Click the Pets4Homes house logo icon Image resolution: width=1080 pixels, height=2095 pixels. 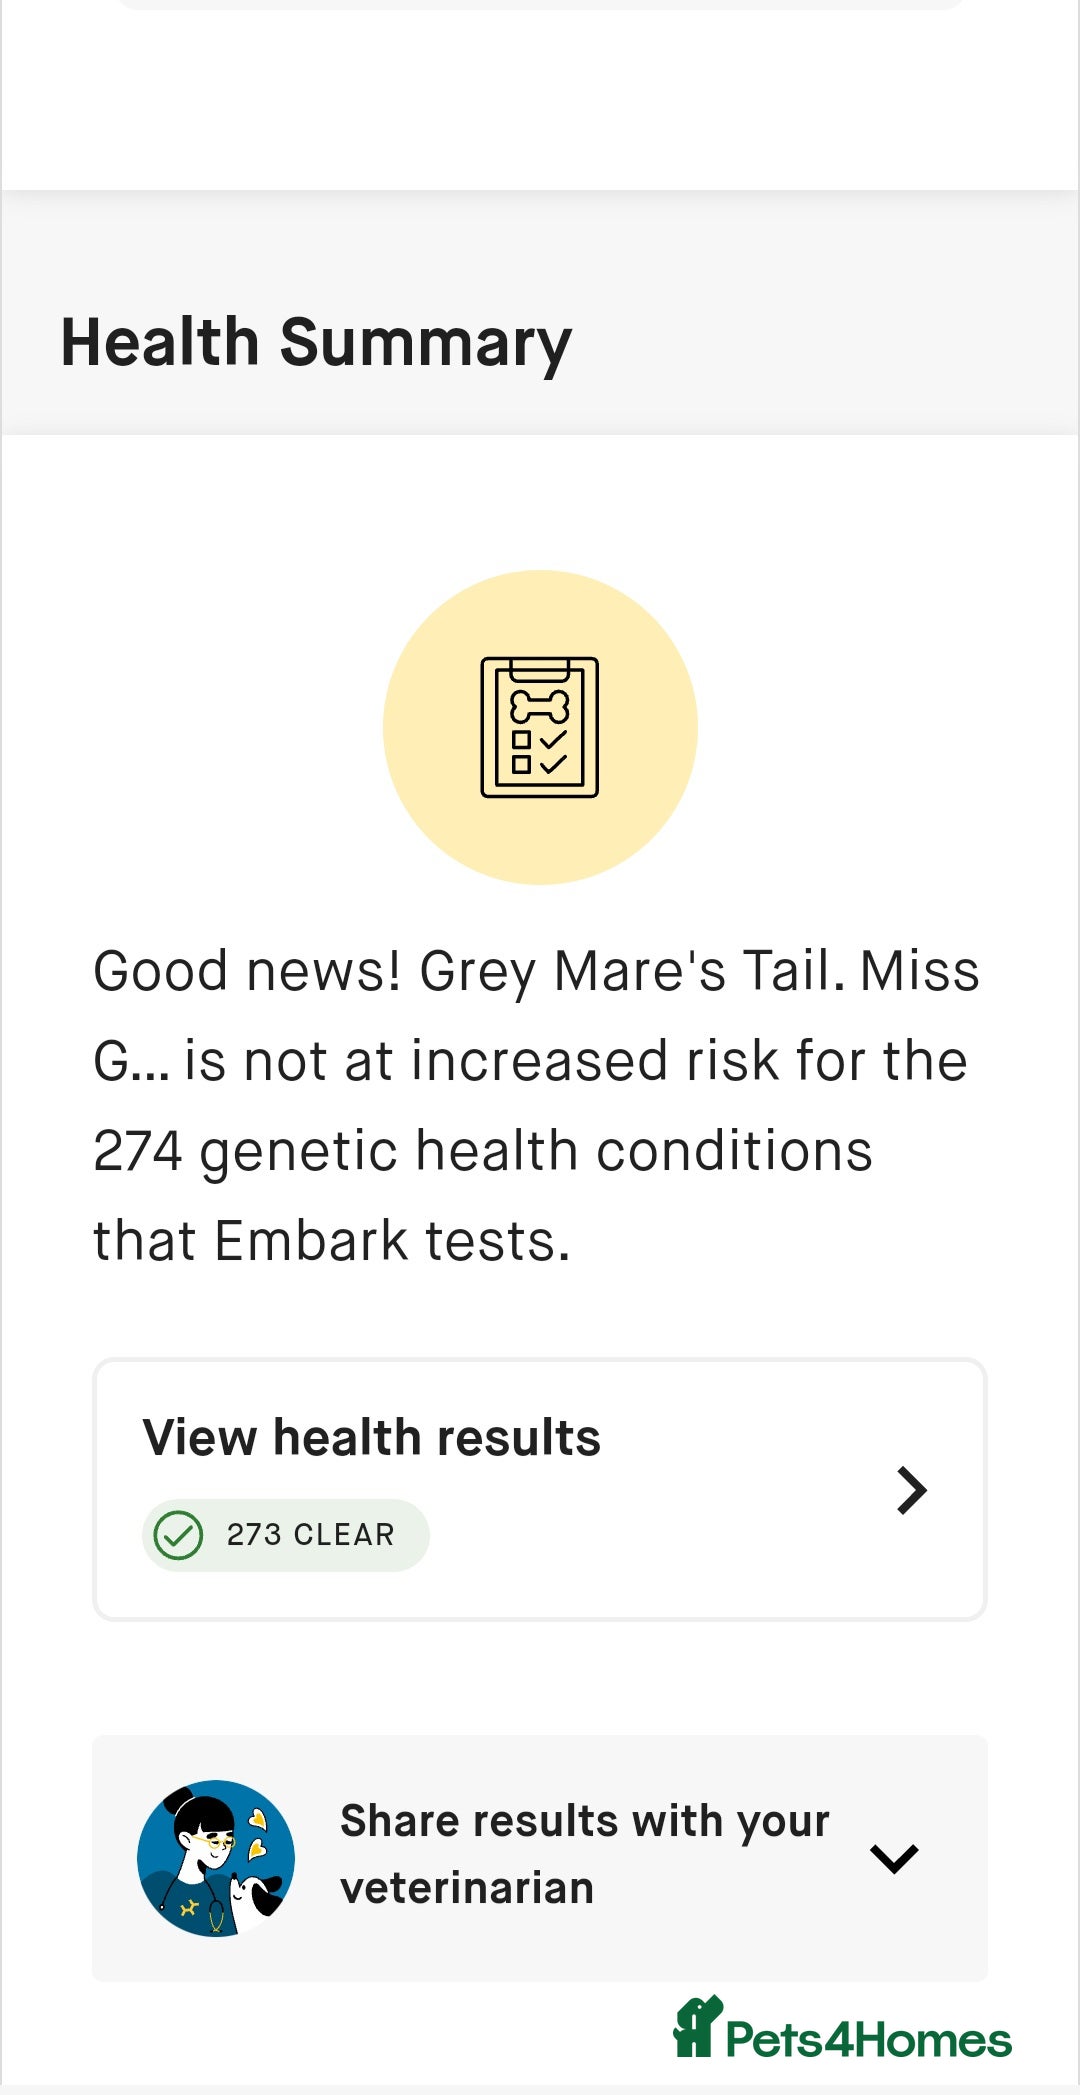pyautogui.click(x=697, y=2027)
